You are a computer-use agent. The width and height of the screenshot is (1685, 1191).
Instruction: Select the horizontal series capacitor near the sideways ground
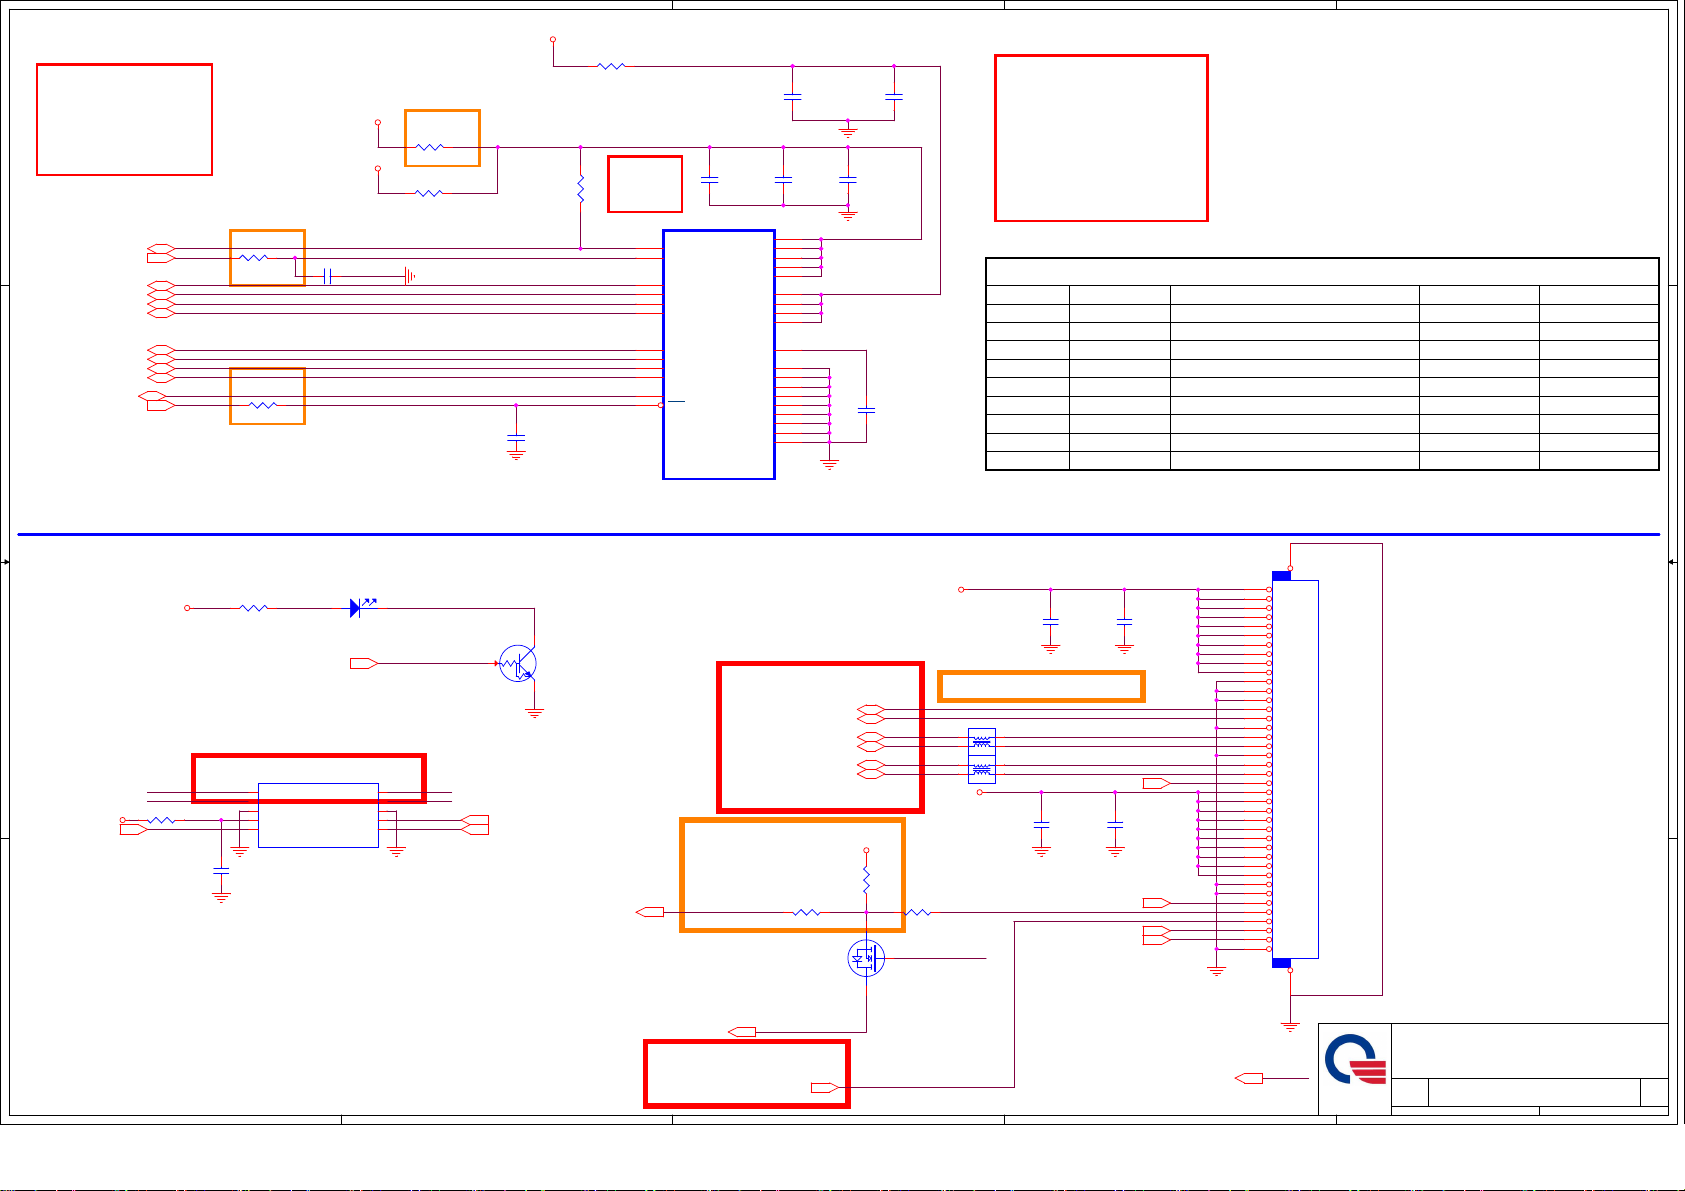pos(327,276)
